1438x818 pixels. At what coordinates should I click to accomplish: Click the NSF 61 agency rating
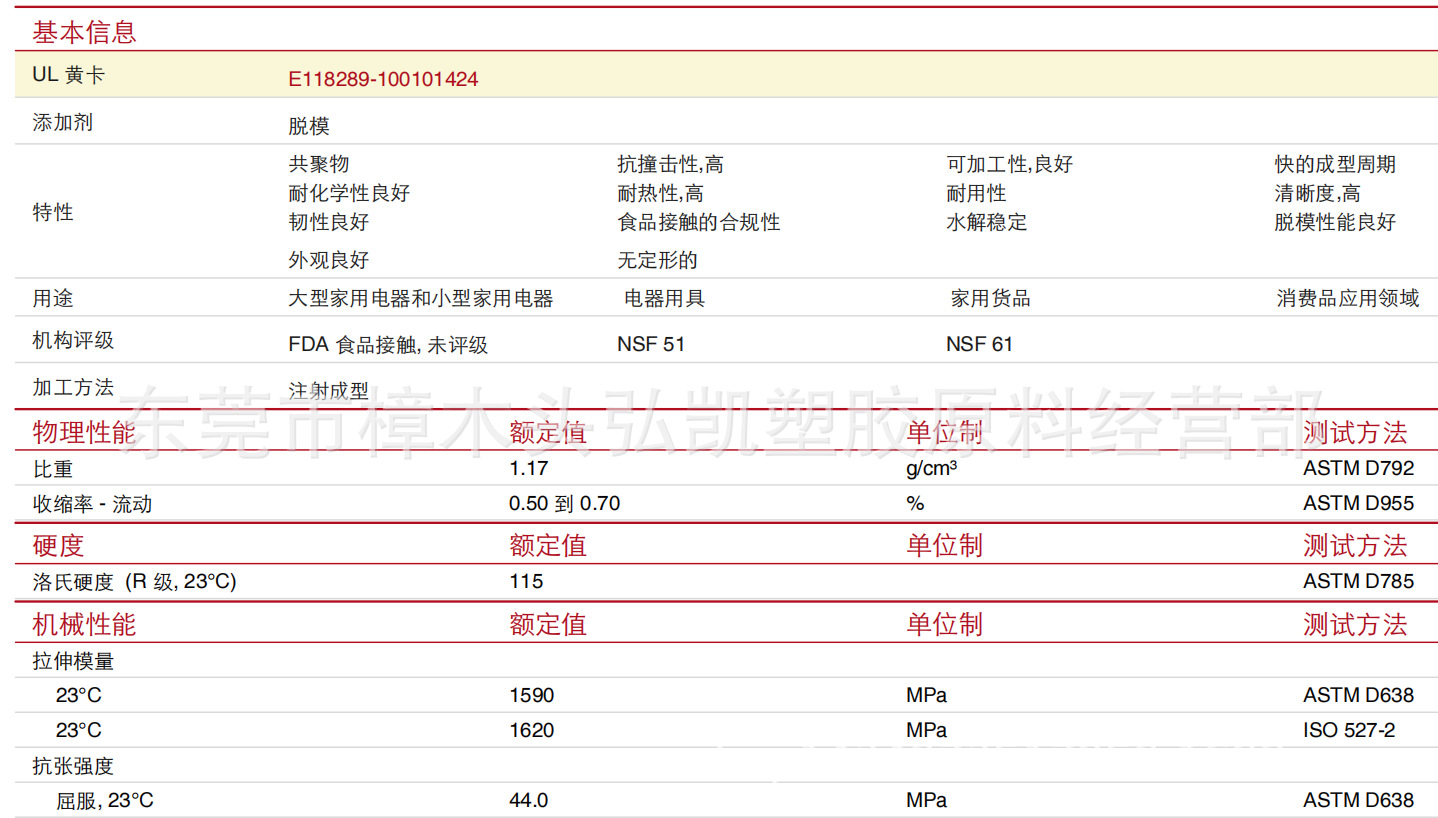click(979, 344)
